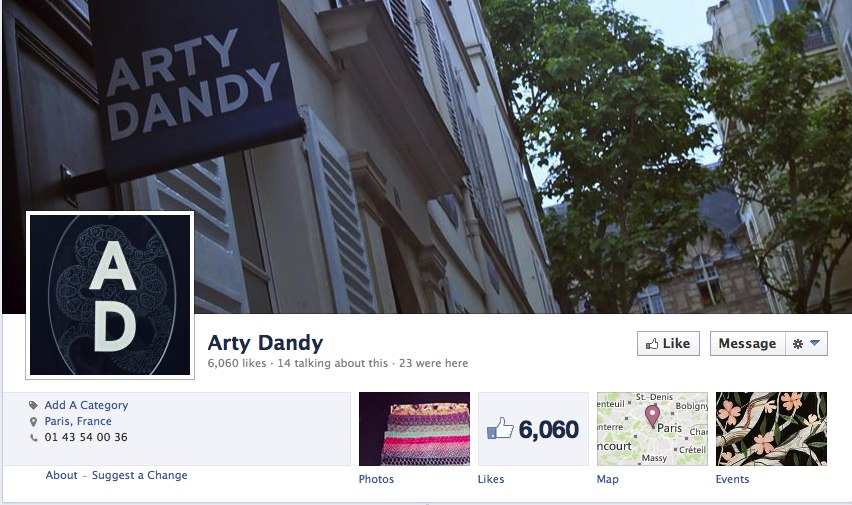Select the Photos tab label
This screenshot has height=505, width=852.
(x=376, y=479)
